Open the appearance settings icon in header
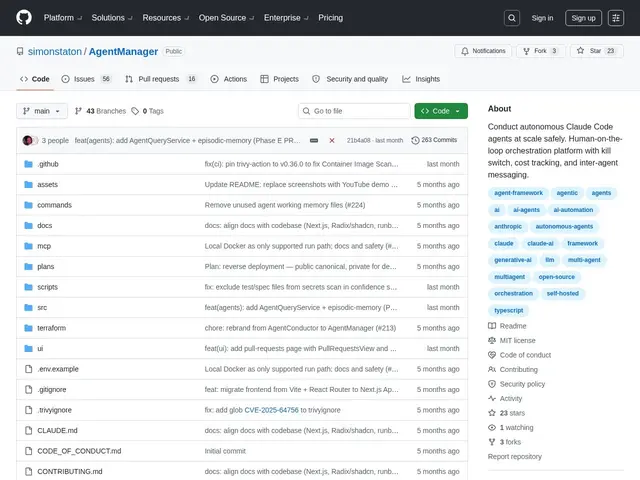The width and height of the screenshot is (640, 480). click(616, 18)
